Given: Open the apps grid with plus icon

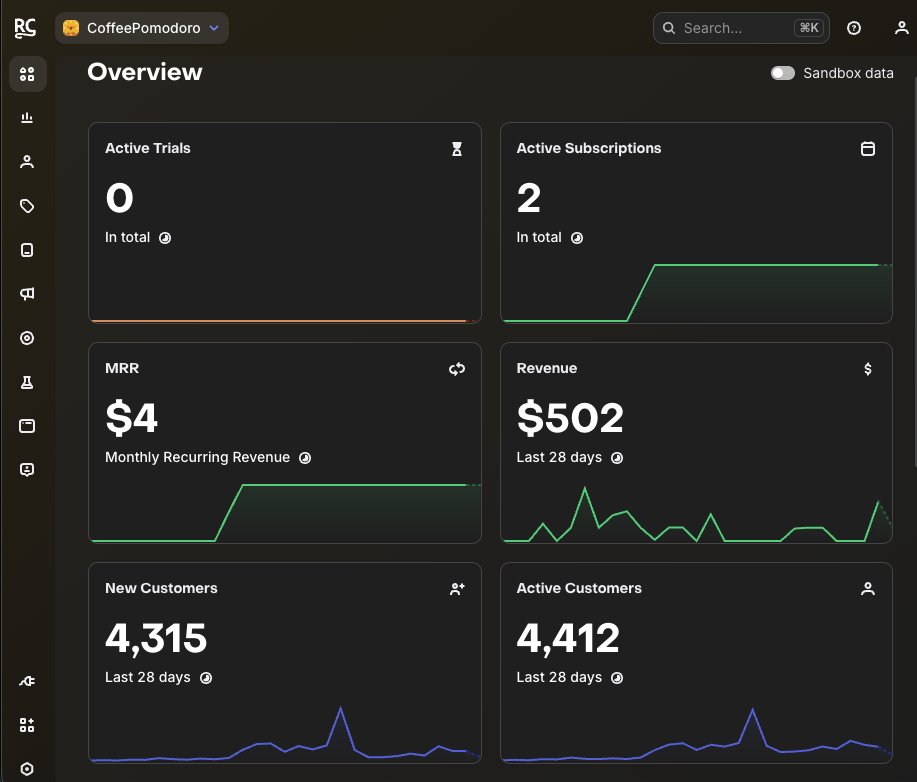Looking at the screenshot, I should tap(27, 725).
